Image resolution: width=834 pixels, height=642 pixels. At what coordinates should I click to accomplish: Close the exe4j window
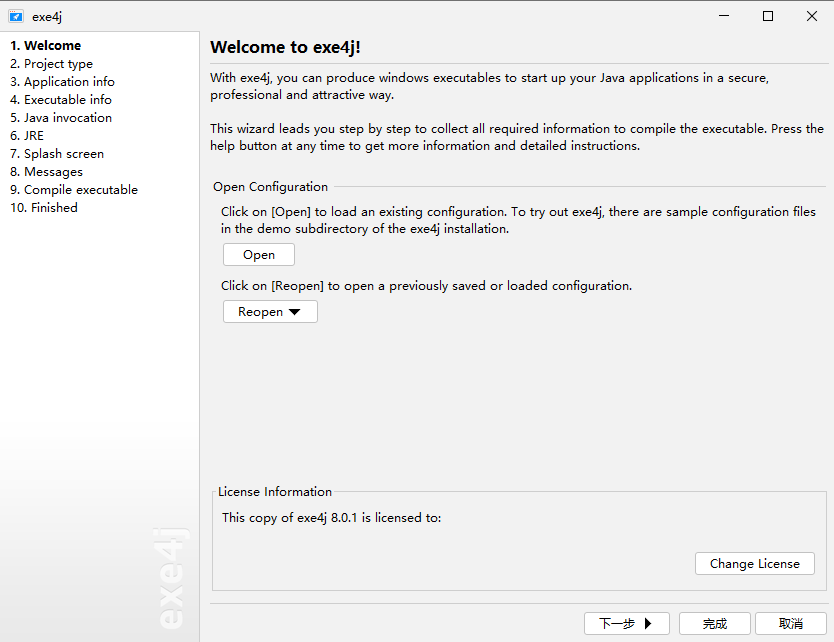point(812,16)
